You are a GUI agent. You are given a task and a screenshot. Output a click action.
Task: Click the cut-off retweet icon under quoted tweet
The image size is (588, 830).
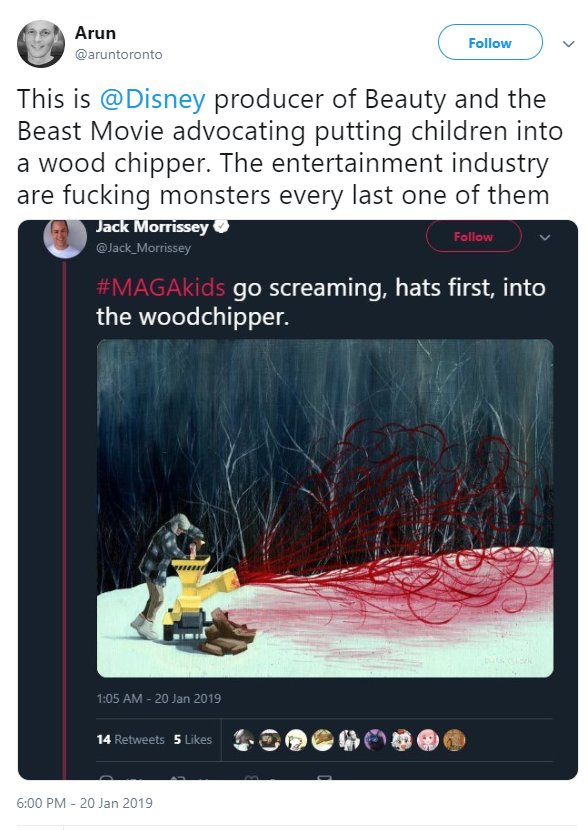point(177,777)
